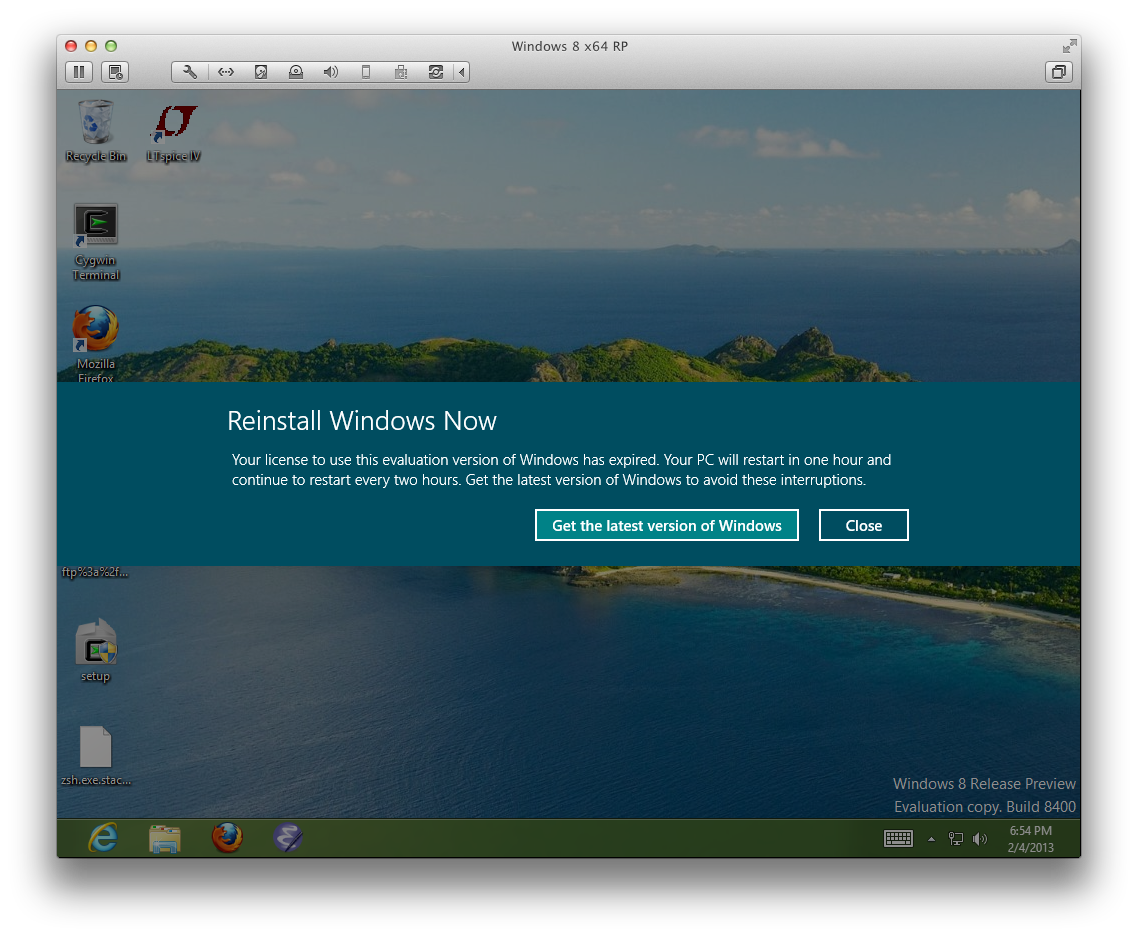
Task: Enter full screen via top-right arrows
Action: click(x=1069, y=46)
